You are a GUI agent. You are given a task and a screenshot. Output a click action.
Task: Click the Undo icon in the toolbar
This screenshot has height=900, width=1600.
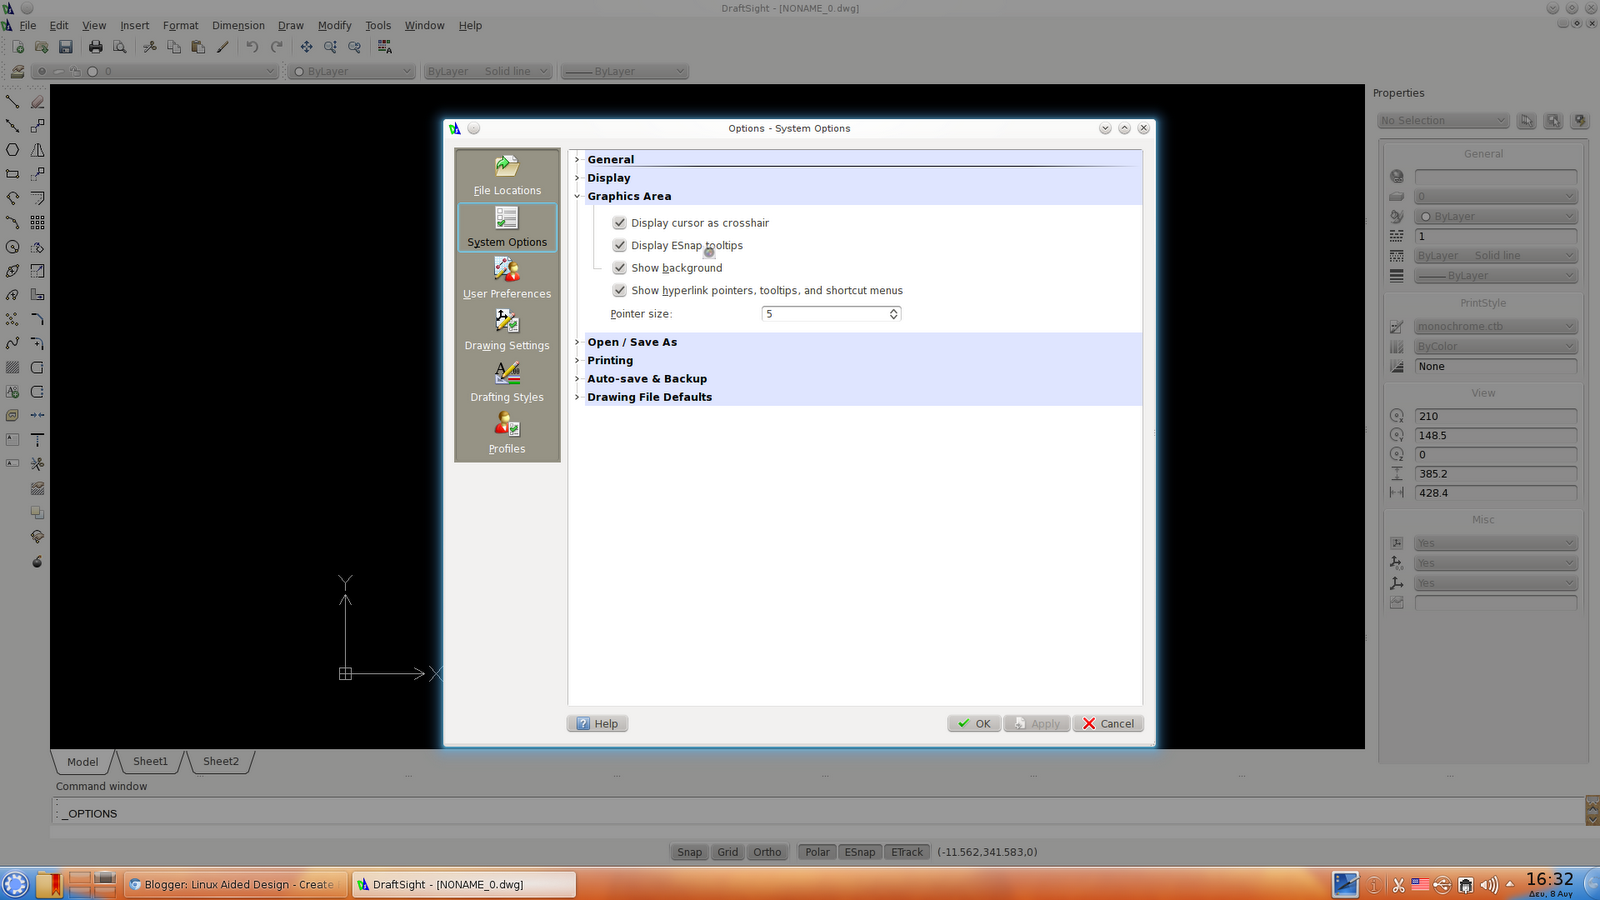pos(253,46)
